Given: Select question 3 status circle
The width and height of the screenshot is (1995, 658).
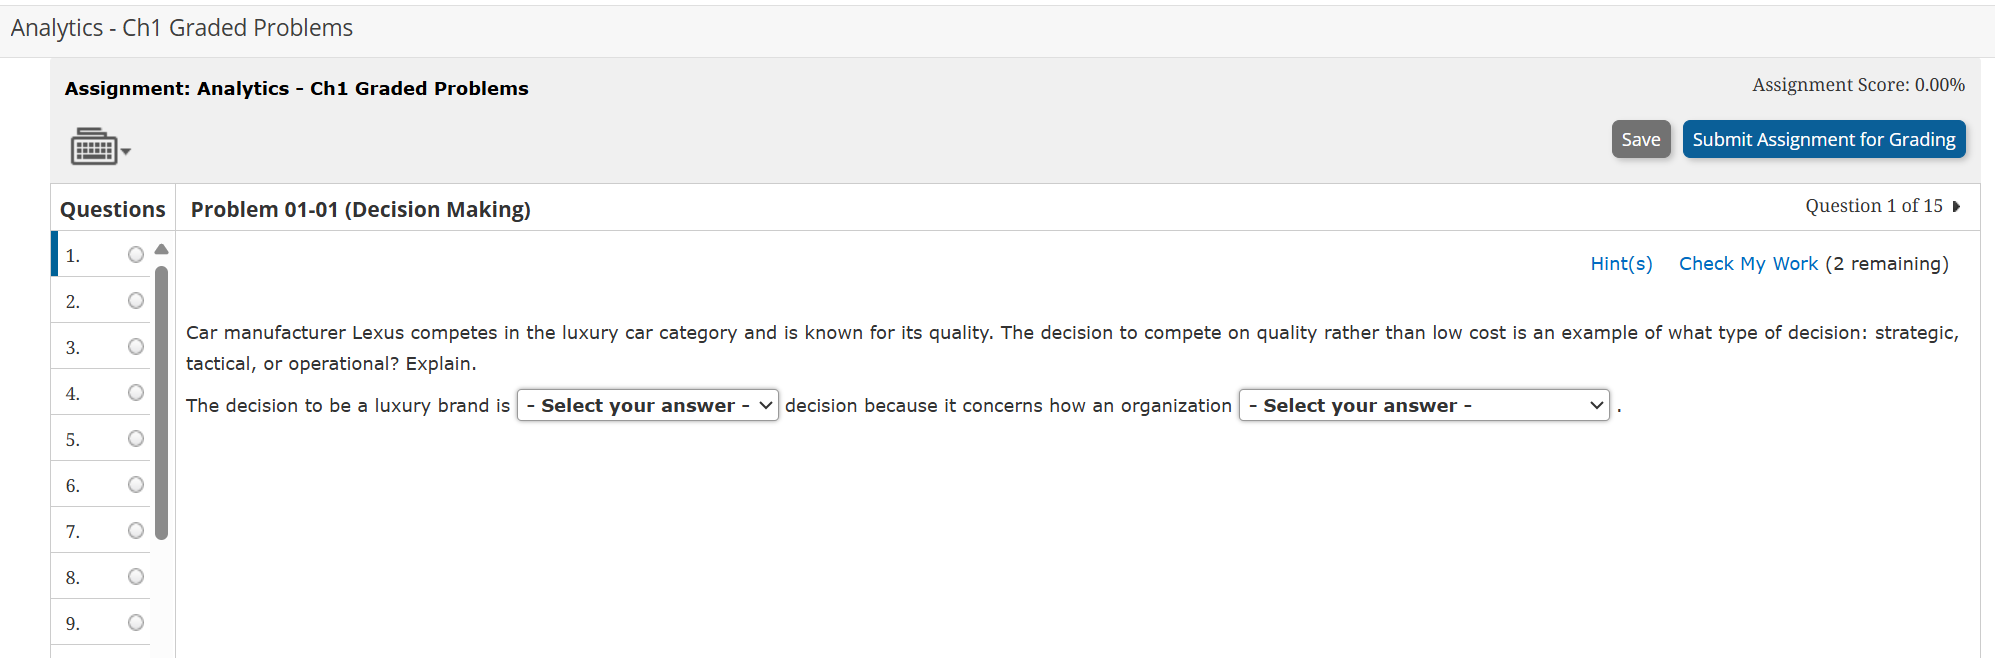Looking at the screenshot, I should tap(136, 347).
